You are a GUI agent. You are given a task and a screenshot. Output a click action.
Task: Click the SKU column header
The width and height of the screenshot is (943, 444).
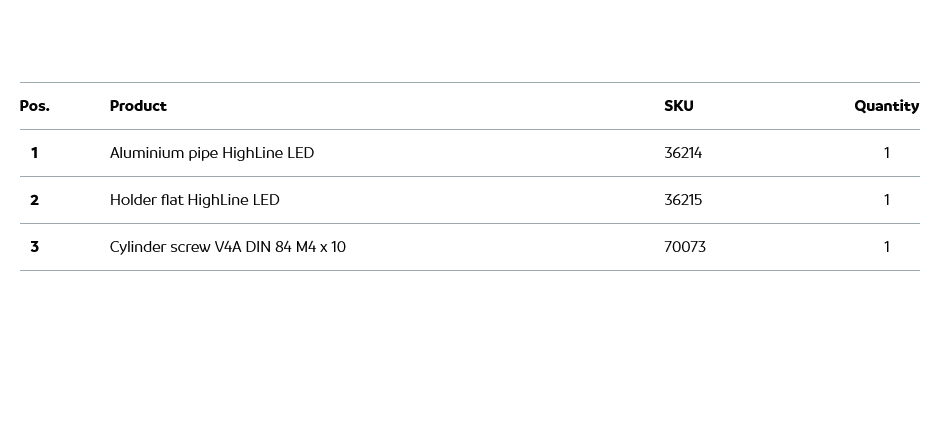678,106
